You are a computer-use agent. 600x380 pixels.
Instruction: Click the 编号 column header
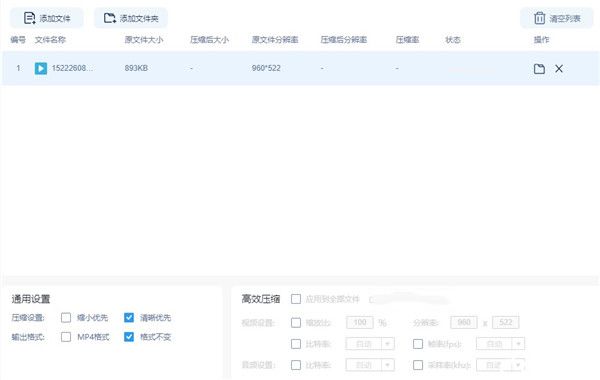(x=18, y=39)
